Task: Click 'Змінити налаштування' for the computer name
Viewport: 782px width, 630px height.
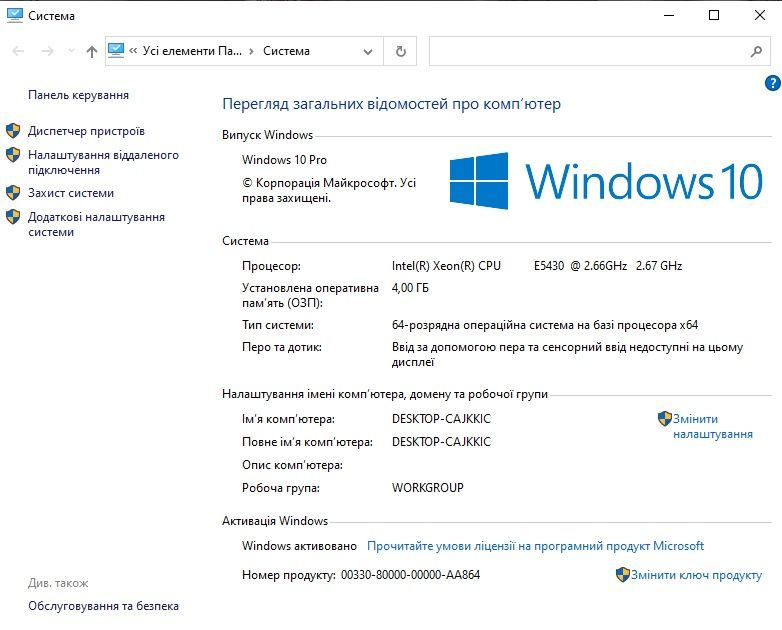Action: pos(713,426)
